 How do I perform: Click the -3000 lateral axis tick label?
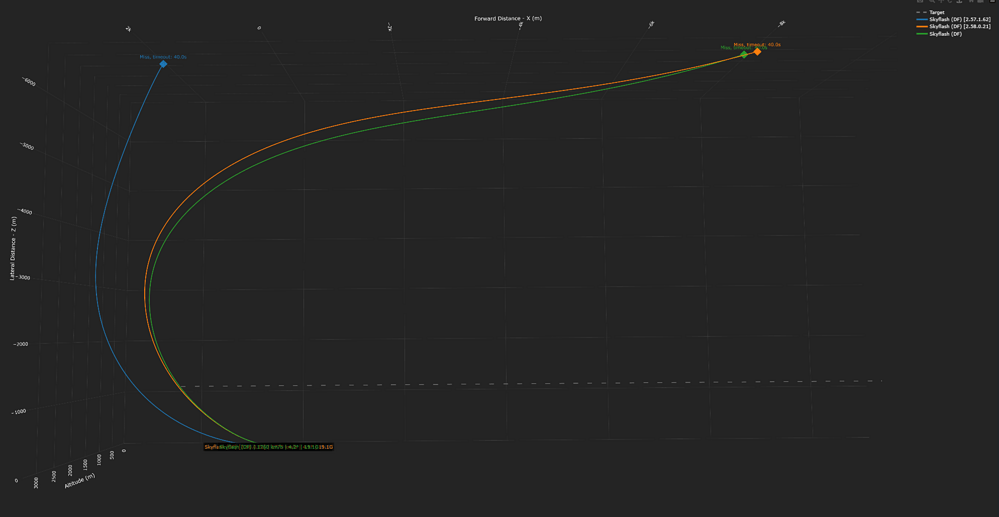click(x=22, y=278)
